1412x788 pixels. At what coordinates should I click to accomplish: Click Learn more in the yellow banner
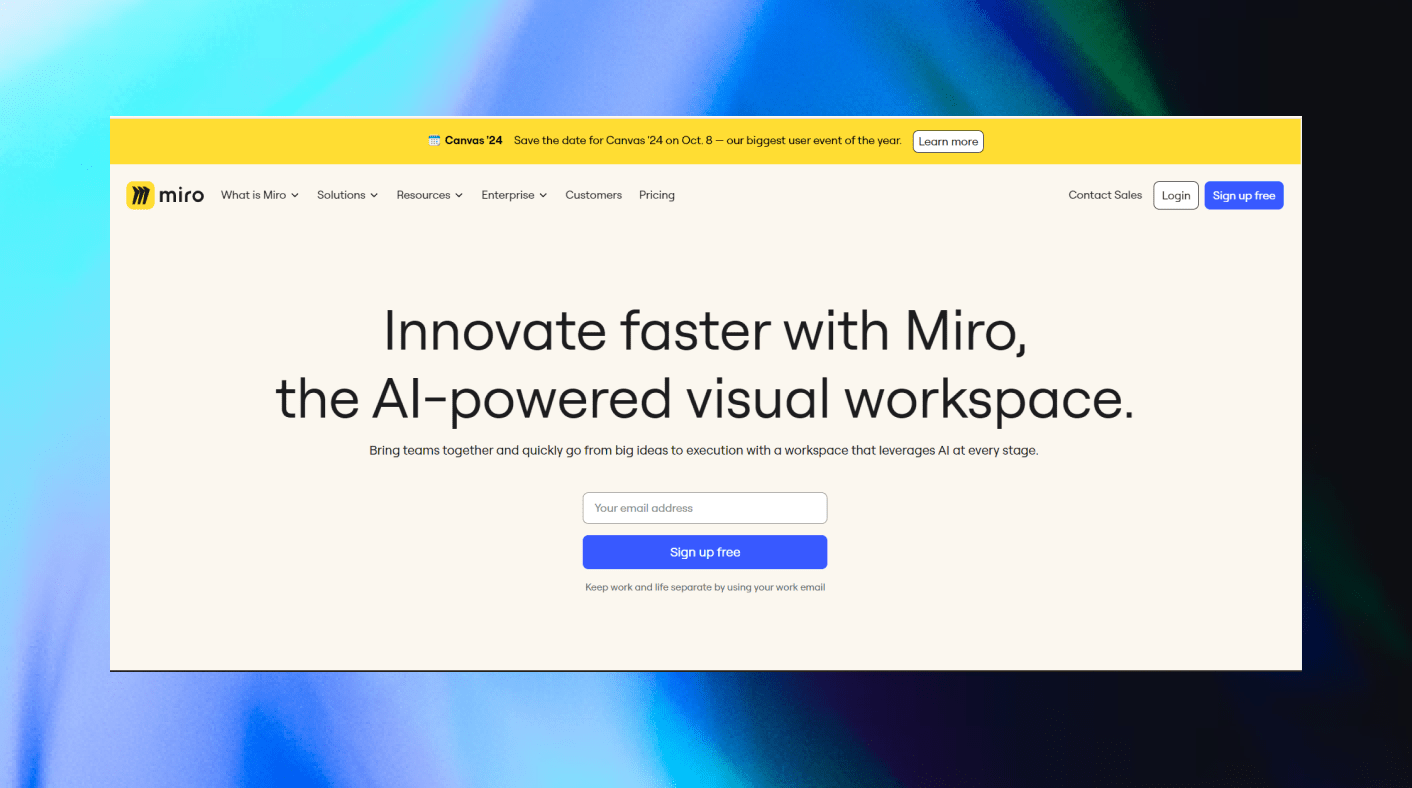pyautogui.click(x=948, y=142)
